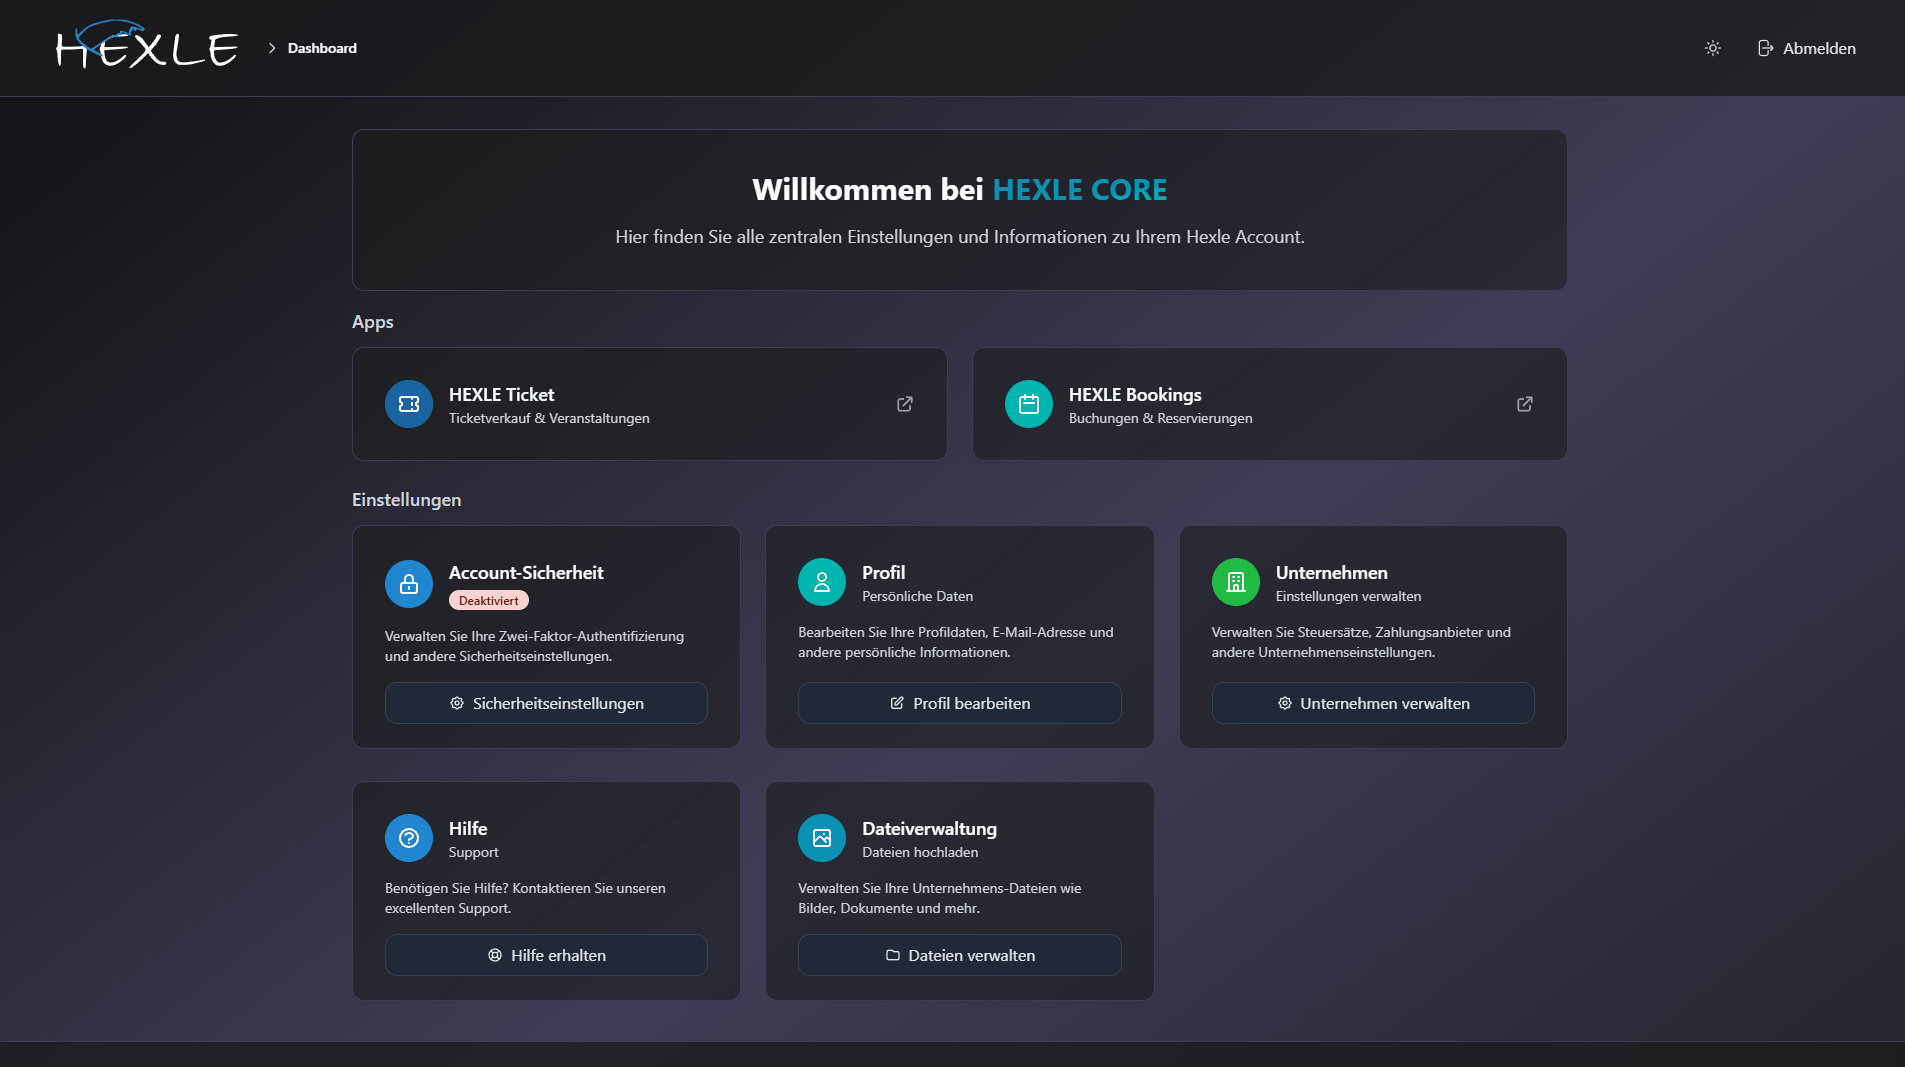Click the Hilfe question mark icon
1905x1067 pixels.
point(409,838)
